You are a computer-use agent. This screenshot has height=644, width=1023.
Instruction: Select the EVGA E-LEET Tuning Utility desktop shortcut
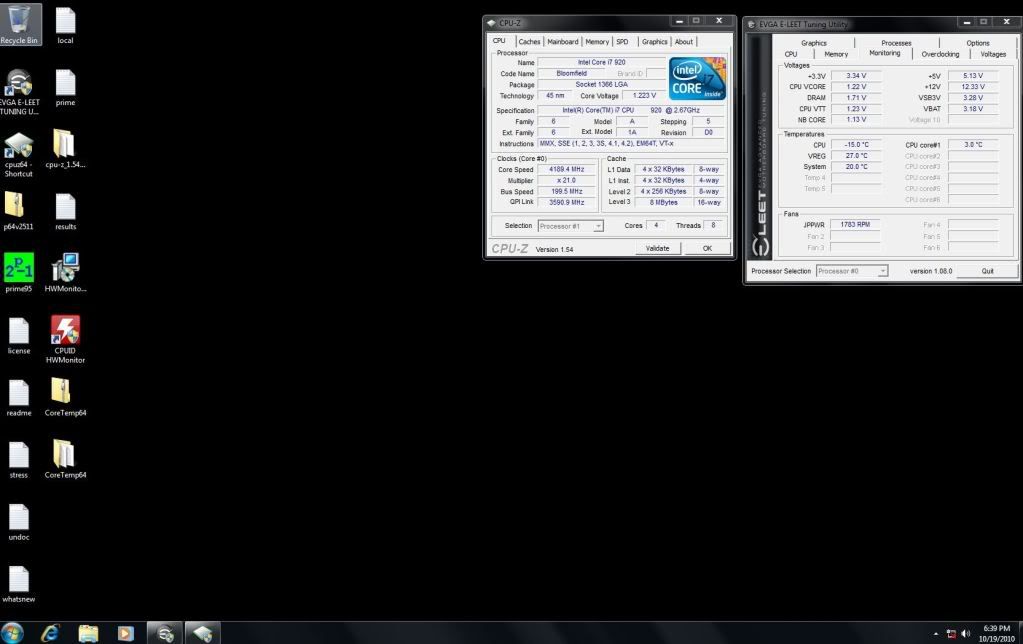pos(19,91)
